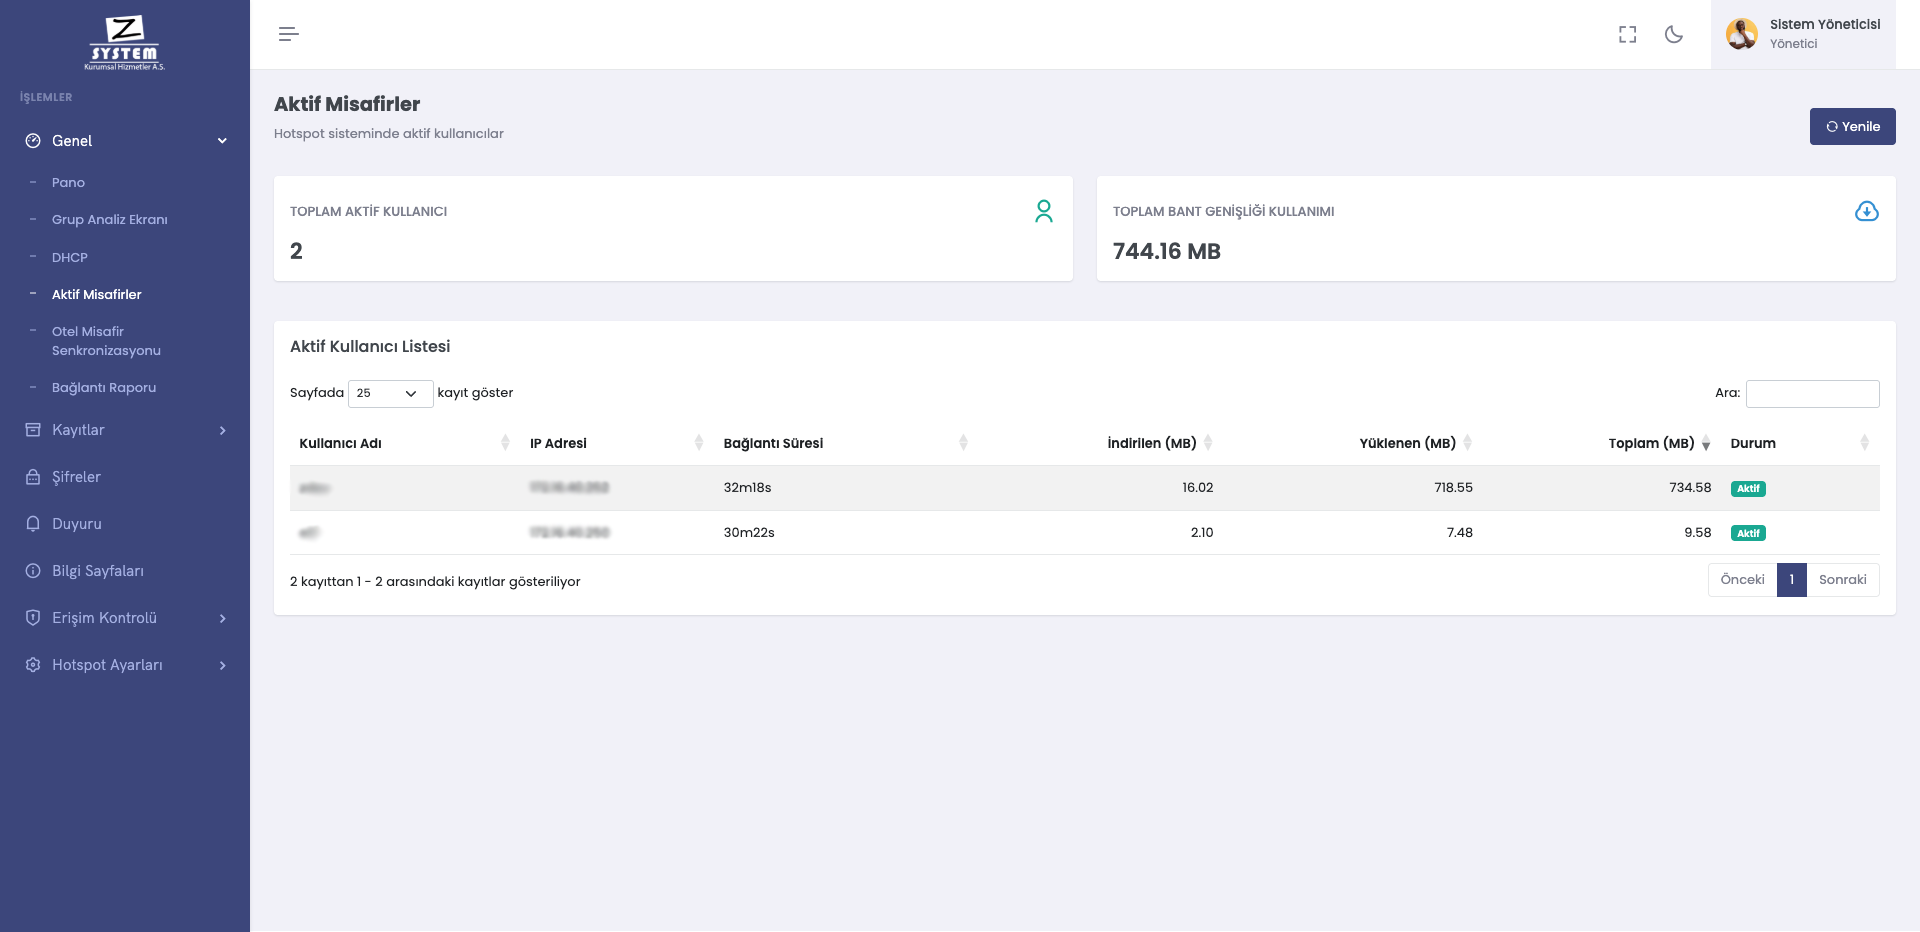Open the Sistem Yöneticisi profile avatar

coord(1741,34)
